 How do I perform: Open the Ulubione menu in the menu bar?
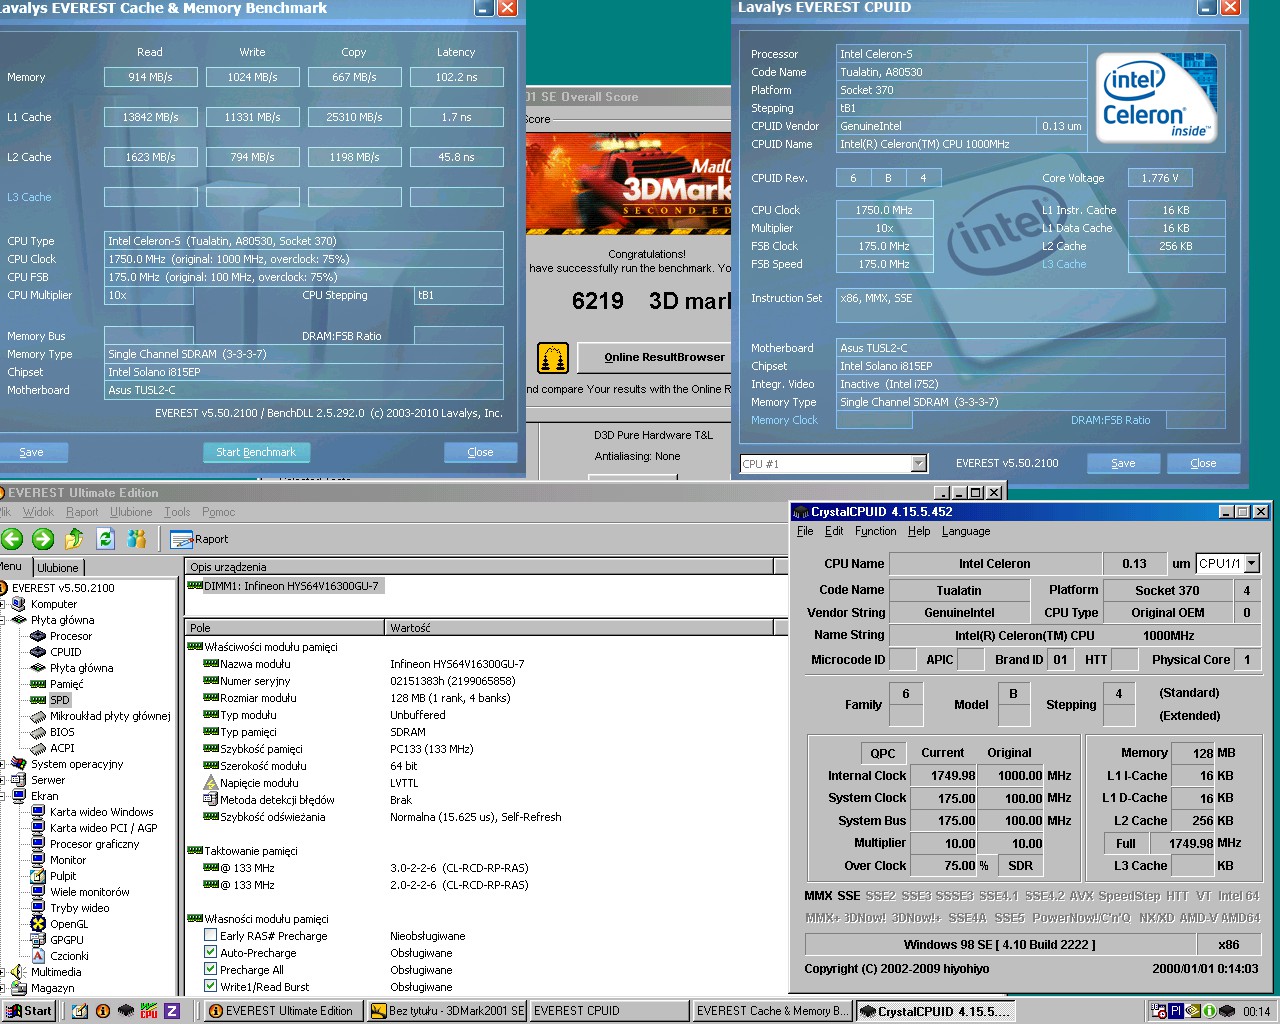[x=131, y=512]
